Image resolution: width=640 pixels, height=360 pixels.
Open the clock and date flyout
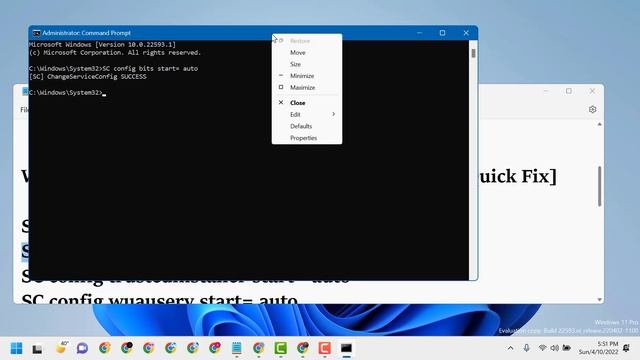[598, 348]
